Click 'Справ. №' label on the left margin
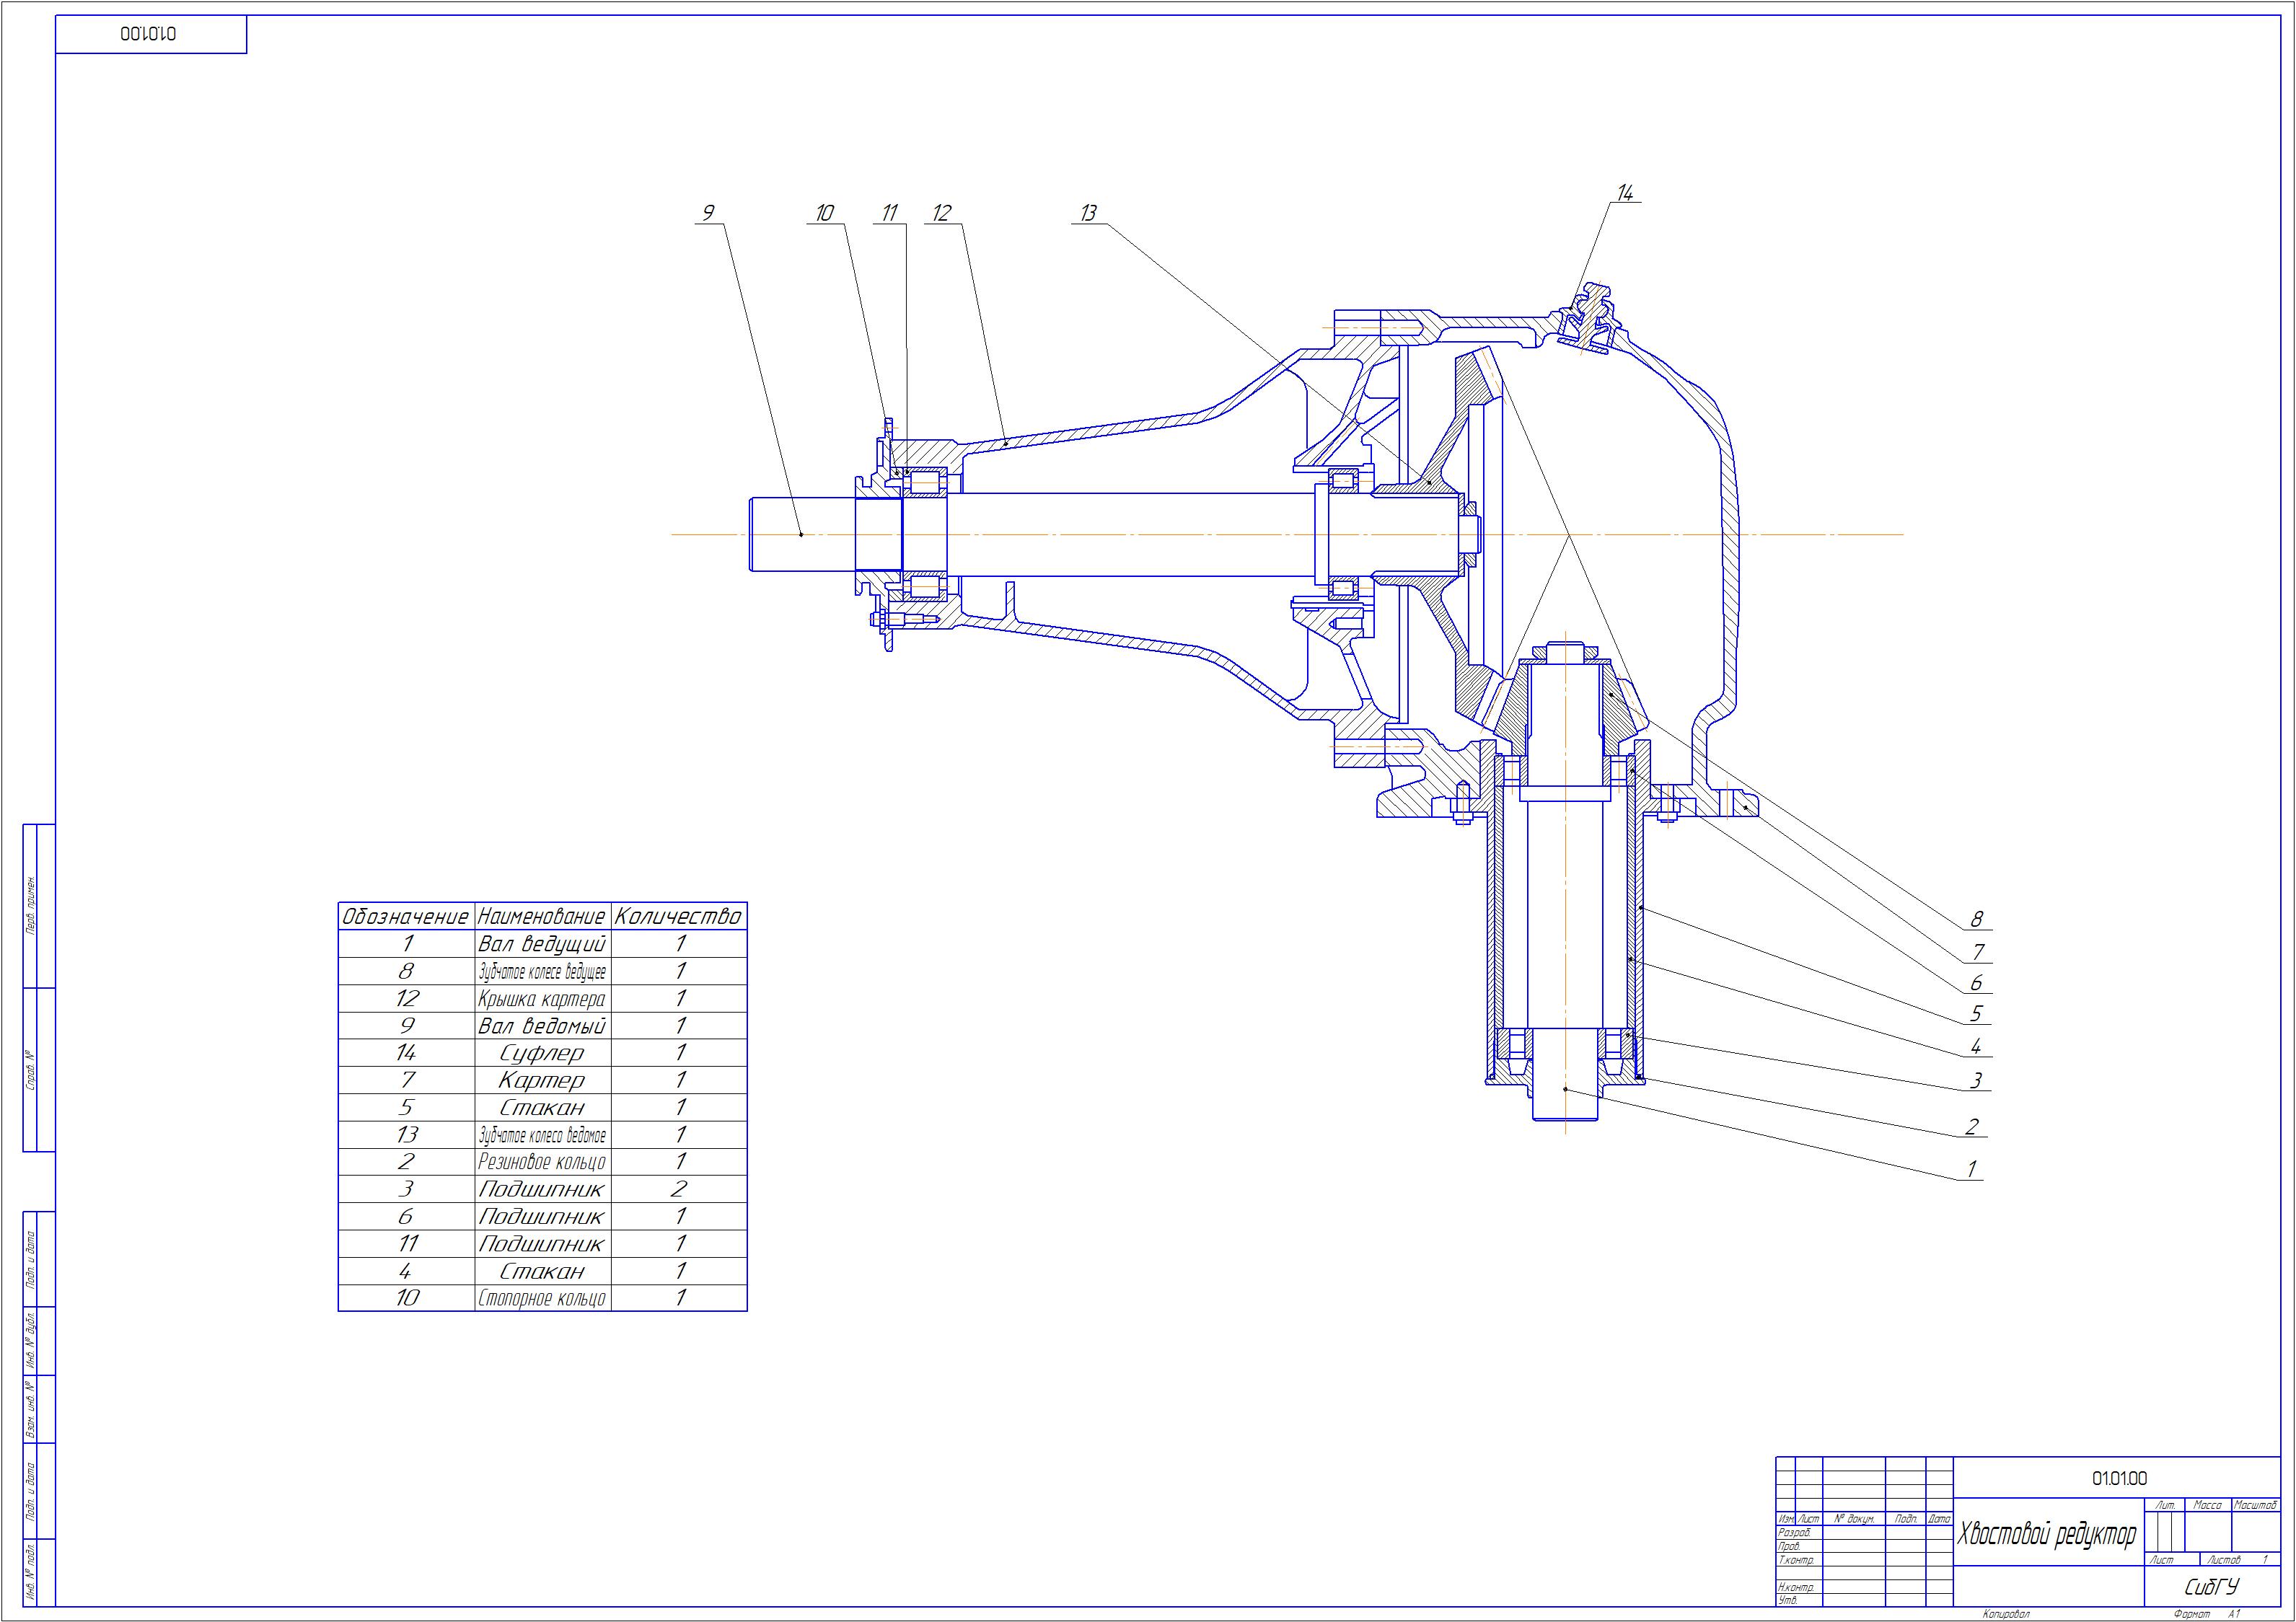The image size is (2296, 1622). [x=31, y=1070]
